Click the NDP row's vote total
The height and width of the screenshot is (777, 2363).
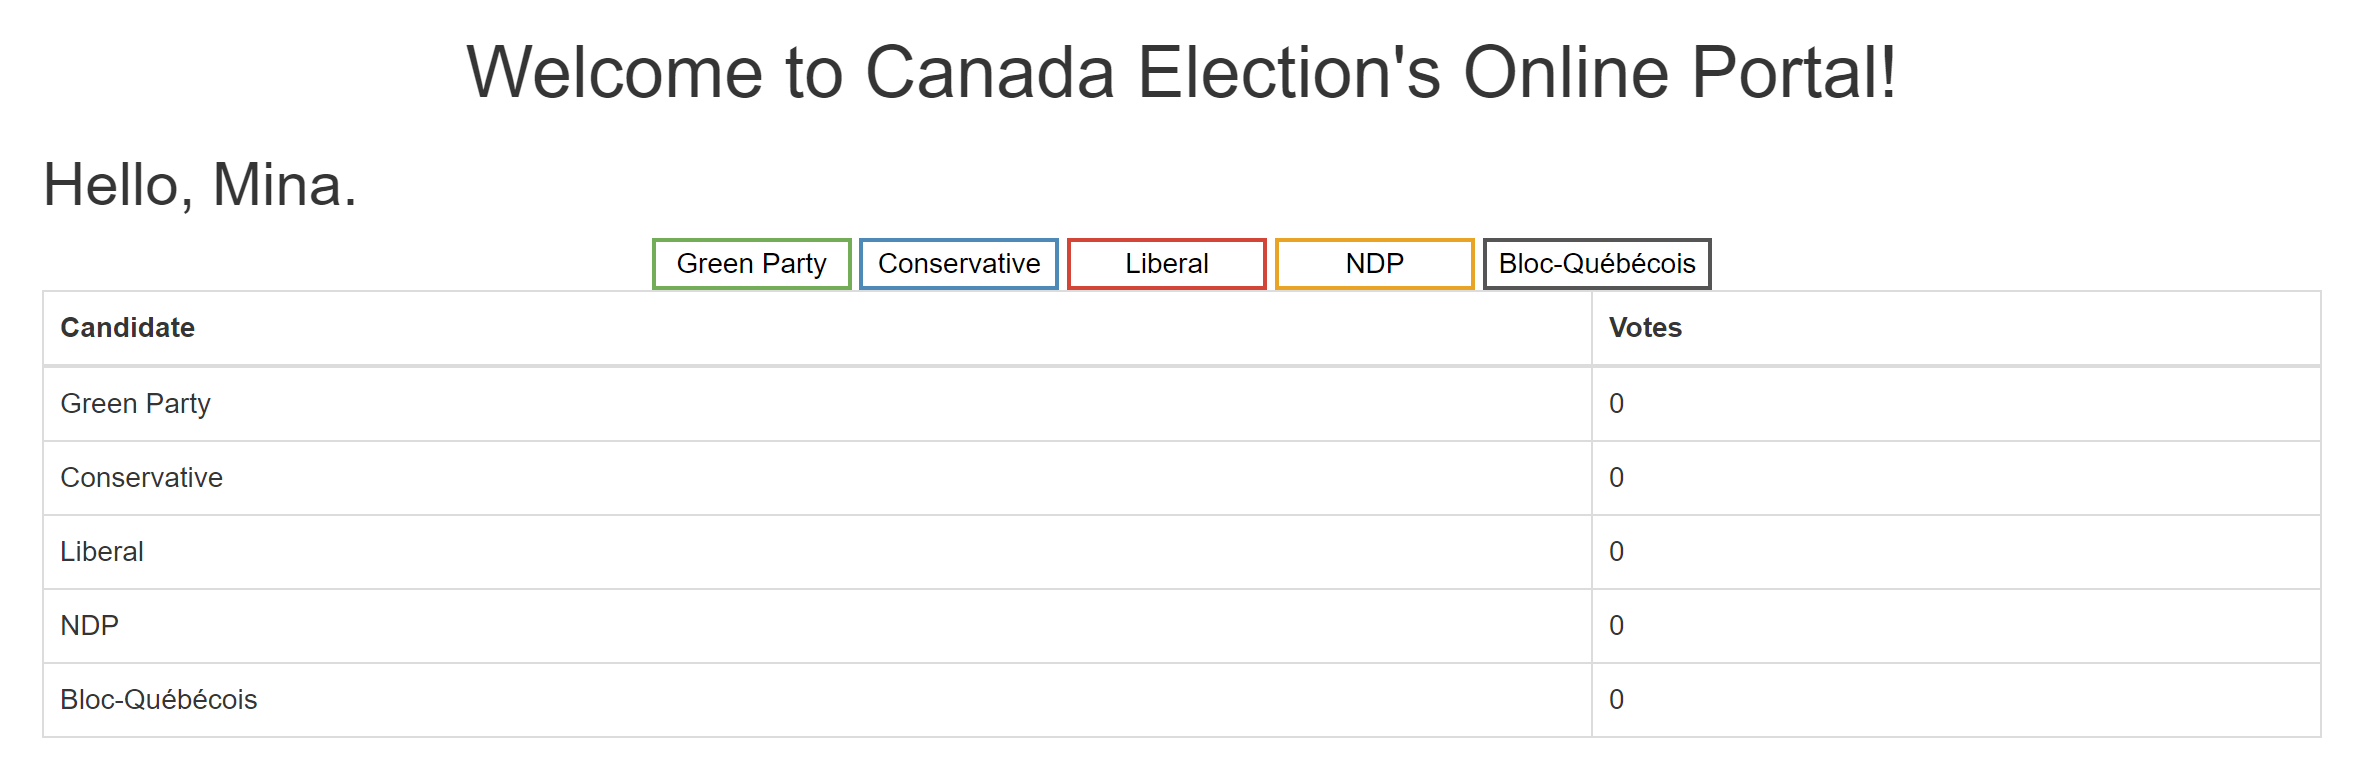pyautogui.click(x=1956, y=626)
